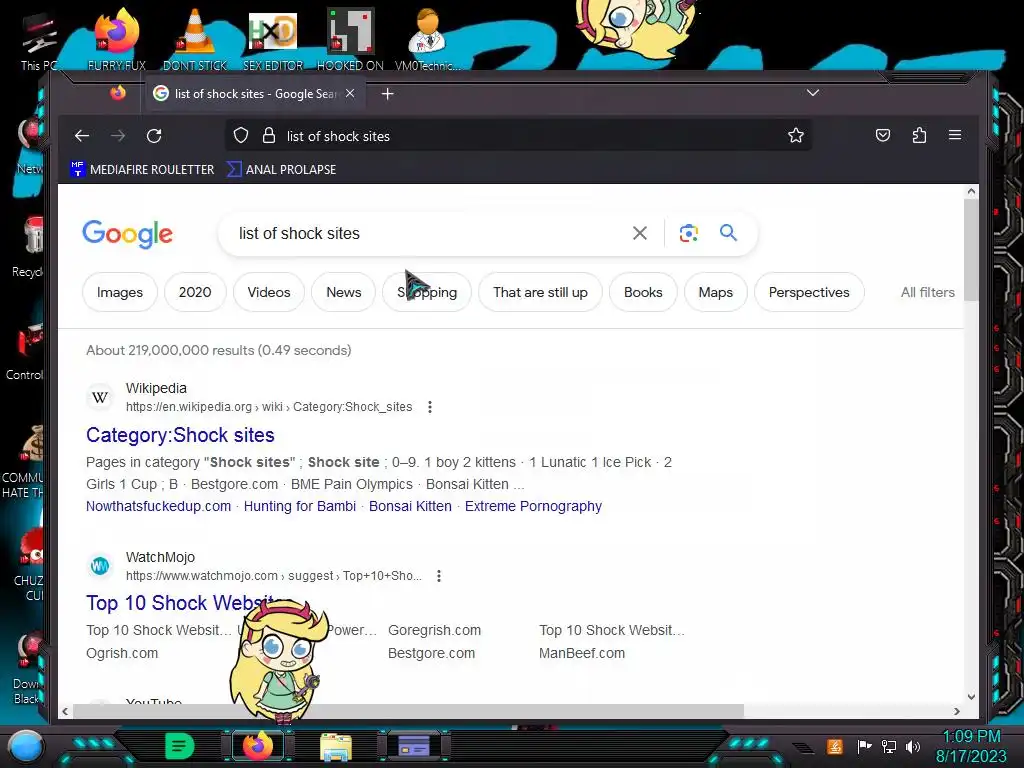This screenshot has height=768, width=1024.
Task: Click the WatchMojo favicon in results
Action: click(100, 566)
